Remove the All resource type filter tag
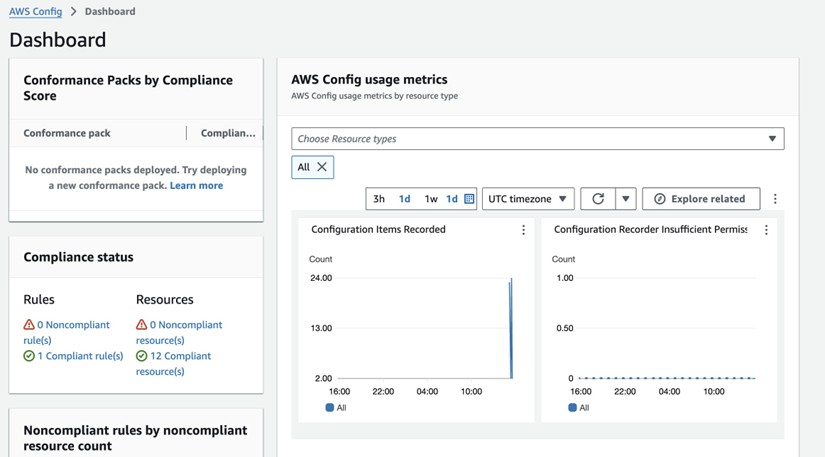 (322, 167)
